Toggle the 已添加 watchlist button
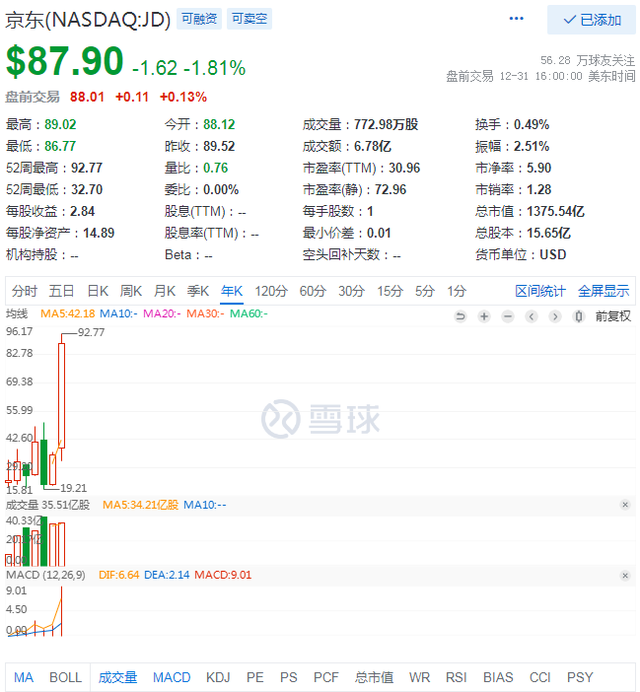This screenshot has height=692, width=640. click(591, 19)
